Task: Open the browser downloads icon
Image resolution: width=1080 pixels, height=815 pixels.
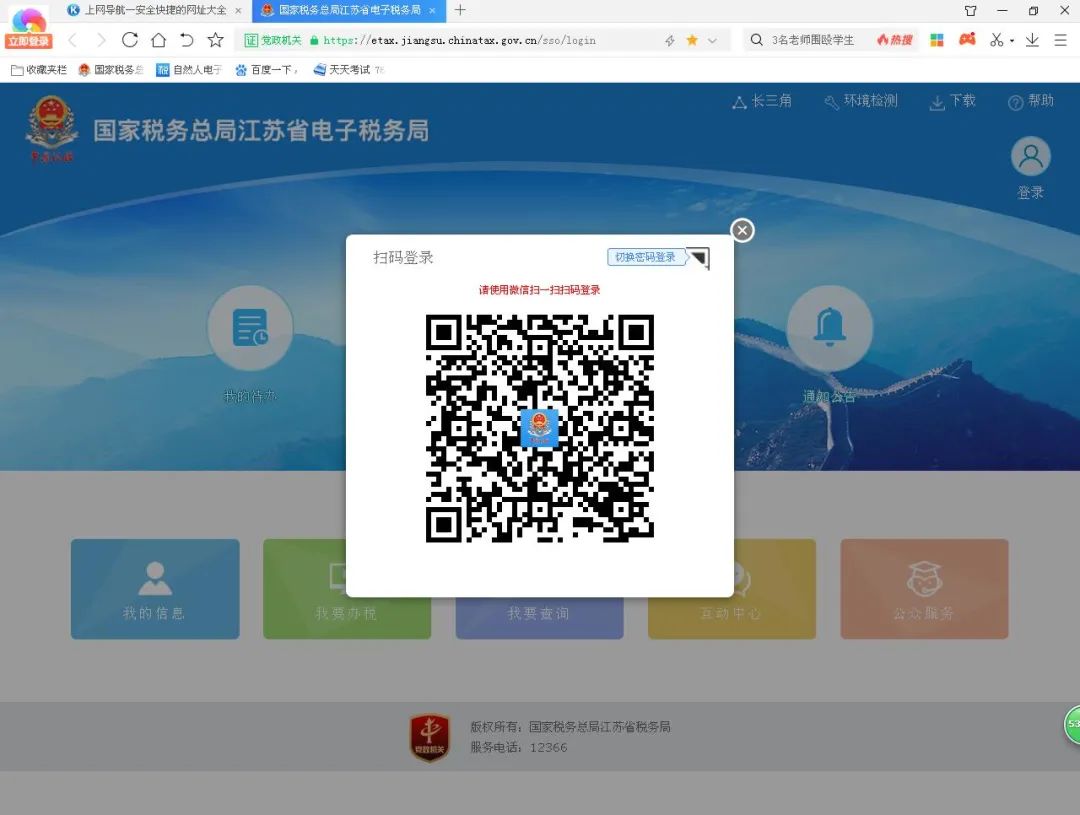Action: coord(1032,40)
